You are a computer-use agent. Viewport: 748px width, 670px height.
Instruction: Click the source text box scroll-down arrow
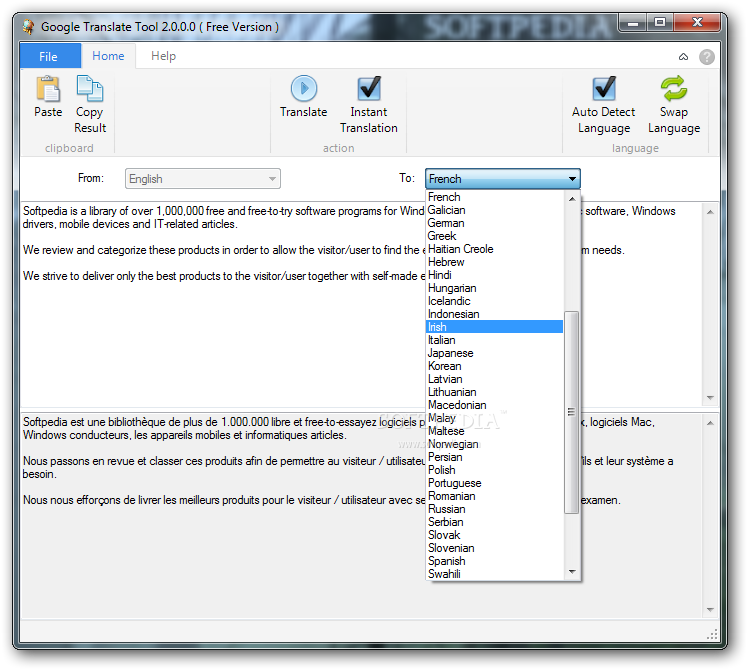pyautogui.click(x=710, y=398)
